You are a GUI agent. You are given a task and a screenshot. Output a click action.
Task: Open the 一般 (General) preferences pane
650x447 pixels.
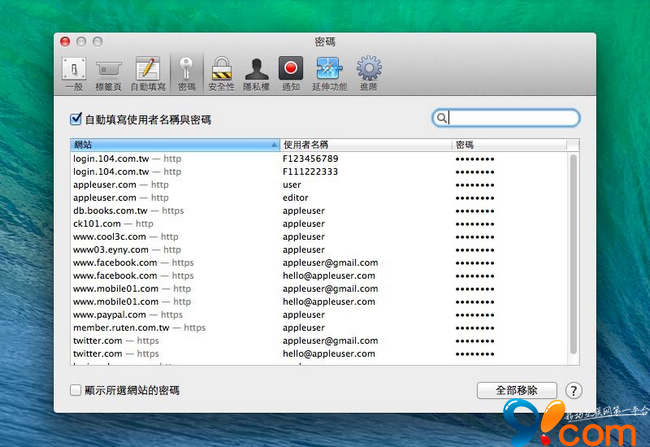[74, 72]
